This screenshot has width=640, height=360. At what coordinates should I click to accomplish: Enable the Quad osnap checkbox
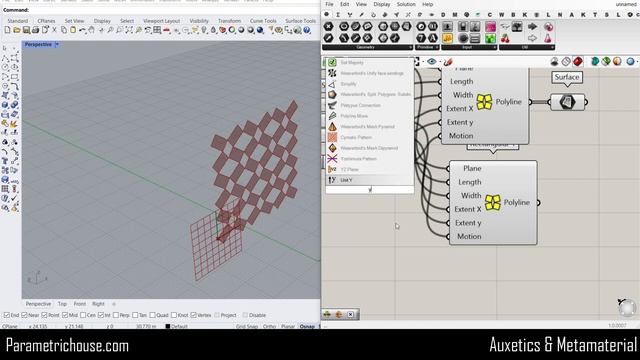tap(152, 315)
